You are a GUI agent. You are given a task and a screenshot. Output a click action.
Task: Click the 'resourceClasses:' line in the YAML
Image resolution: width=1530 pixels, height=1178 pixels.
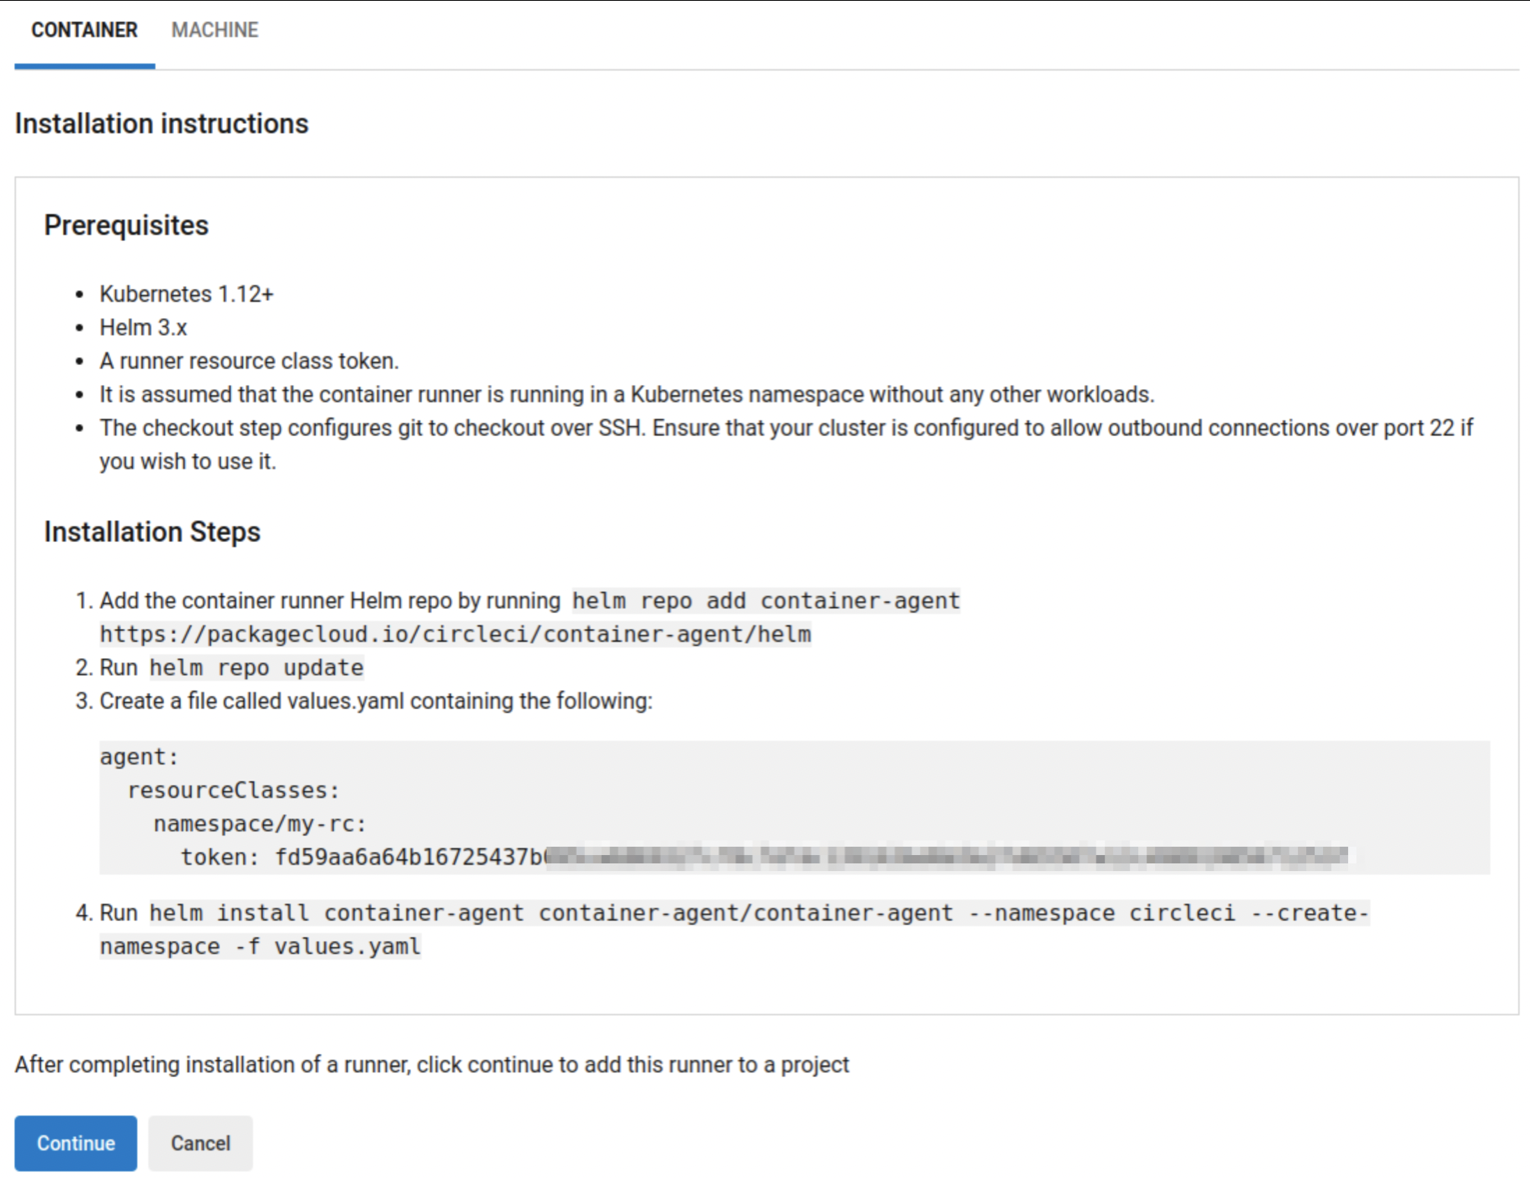[x=233, y=790]
